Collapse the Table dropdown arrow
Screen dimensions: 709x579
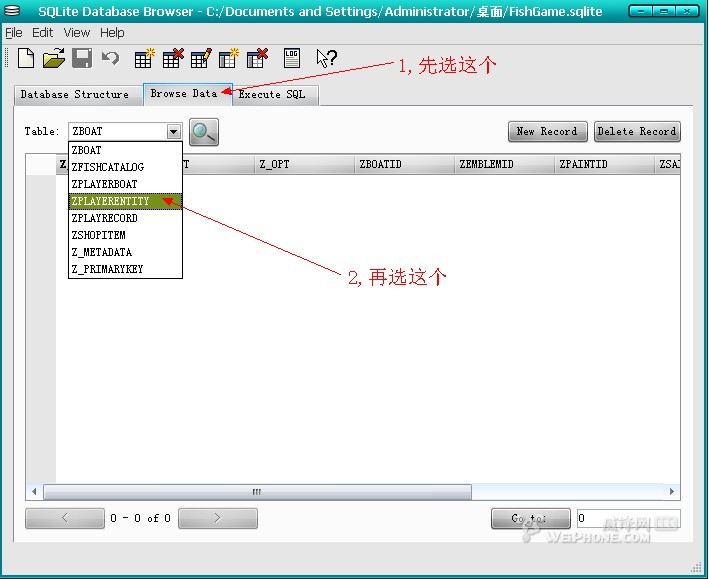click(x=173, y=132)
